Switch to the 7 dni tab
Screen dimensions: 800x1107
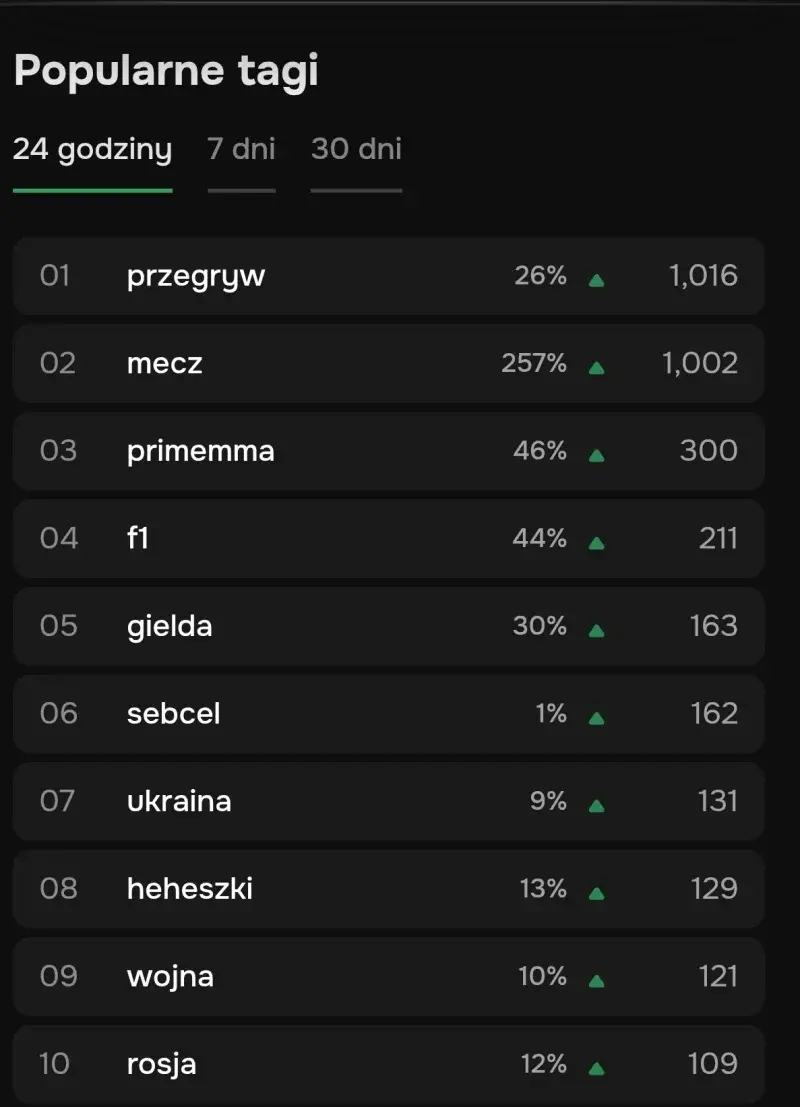[241, 149]
